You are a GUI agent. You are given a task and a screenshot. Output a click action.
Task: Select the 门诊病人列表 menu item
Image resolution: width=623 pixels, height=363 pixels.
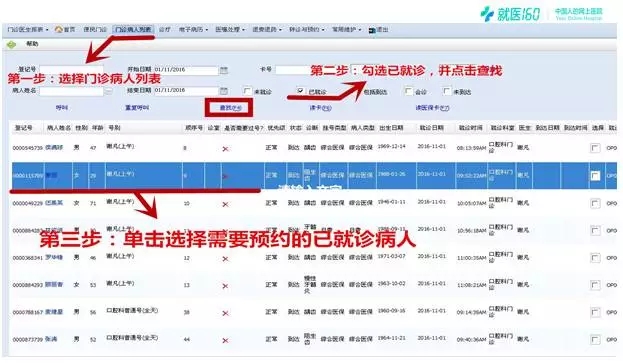[133, 29]
